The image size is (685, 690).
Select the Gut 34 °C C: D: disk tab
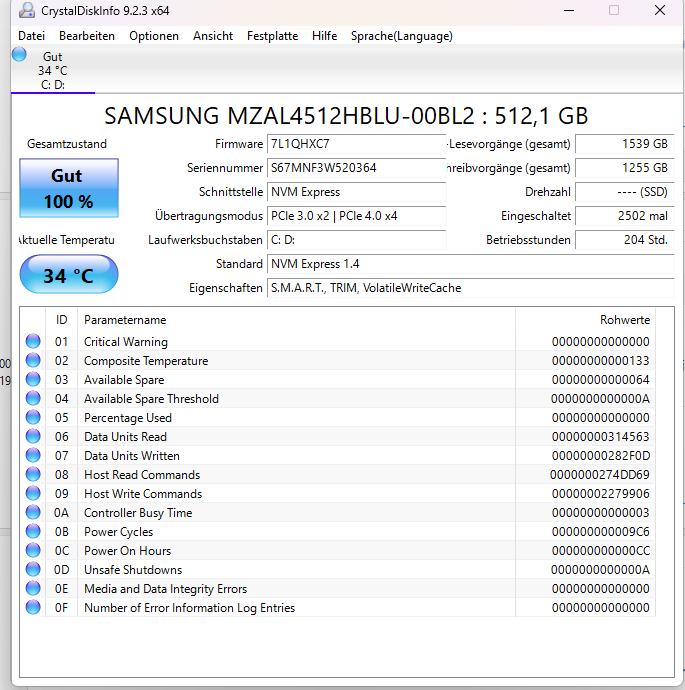53,70
